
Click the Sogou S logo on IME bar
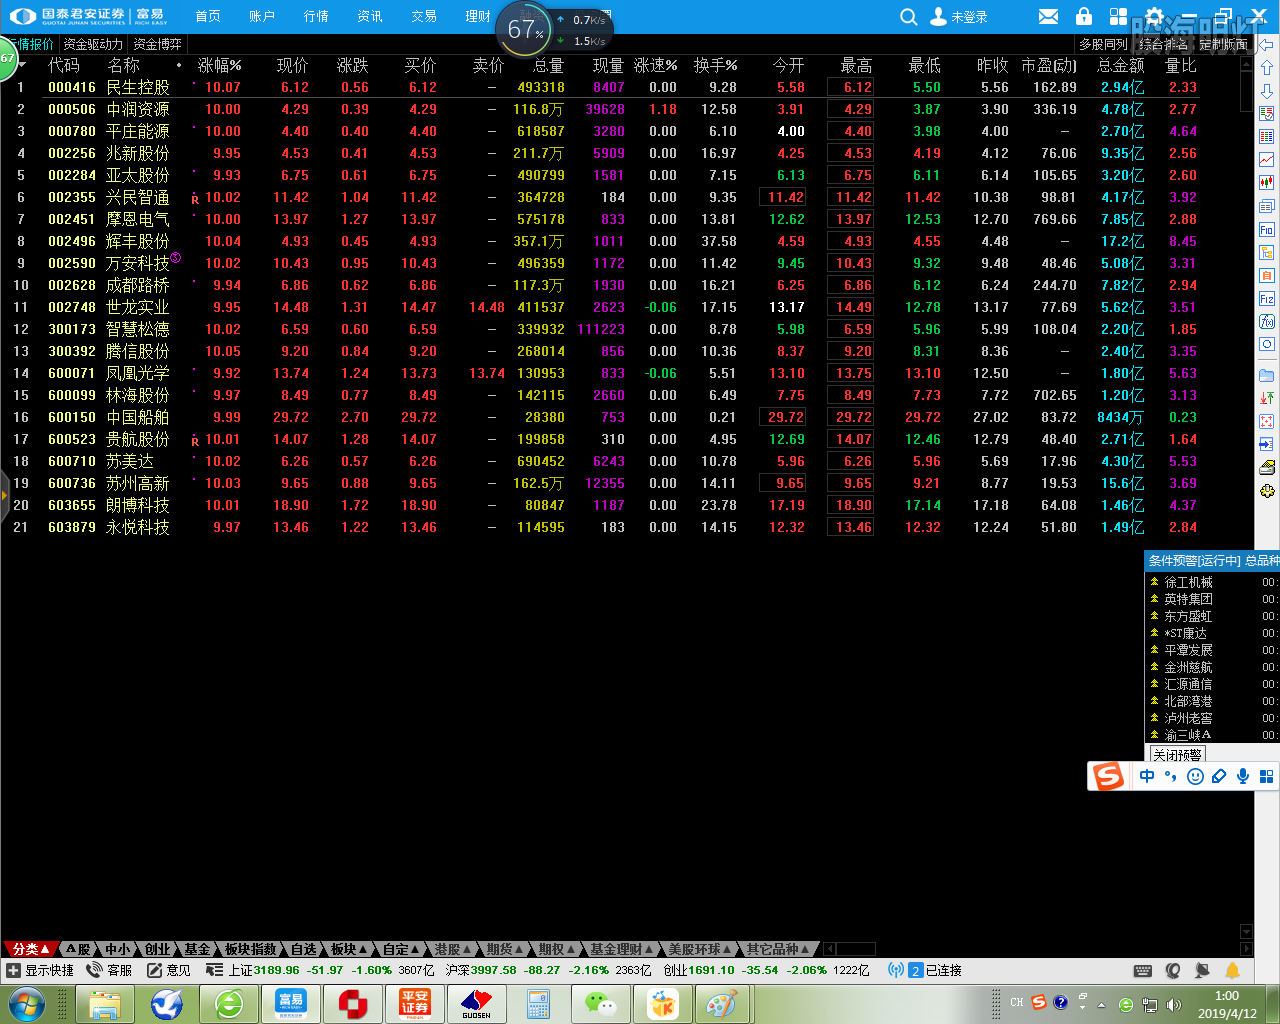1108,776
